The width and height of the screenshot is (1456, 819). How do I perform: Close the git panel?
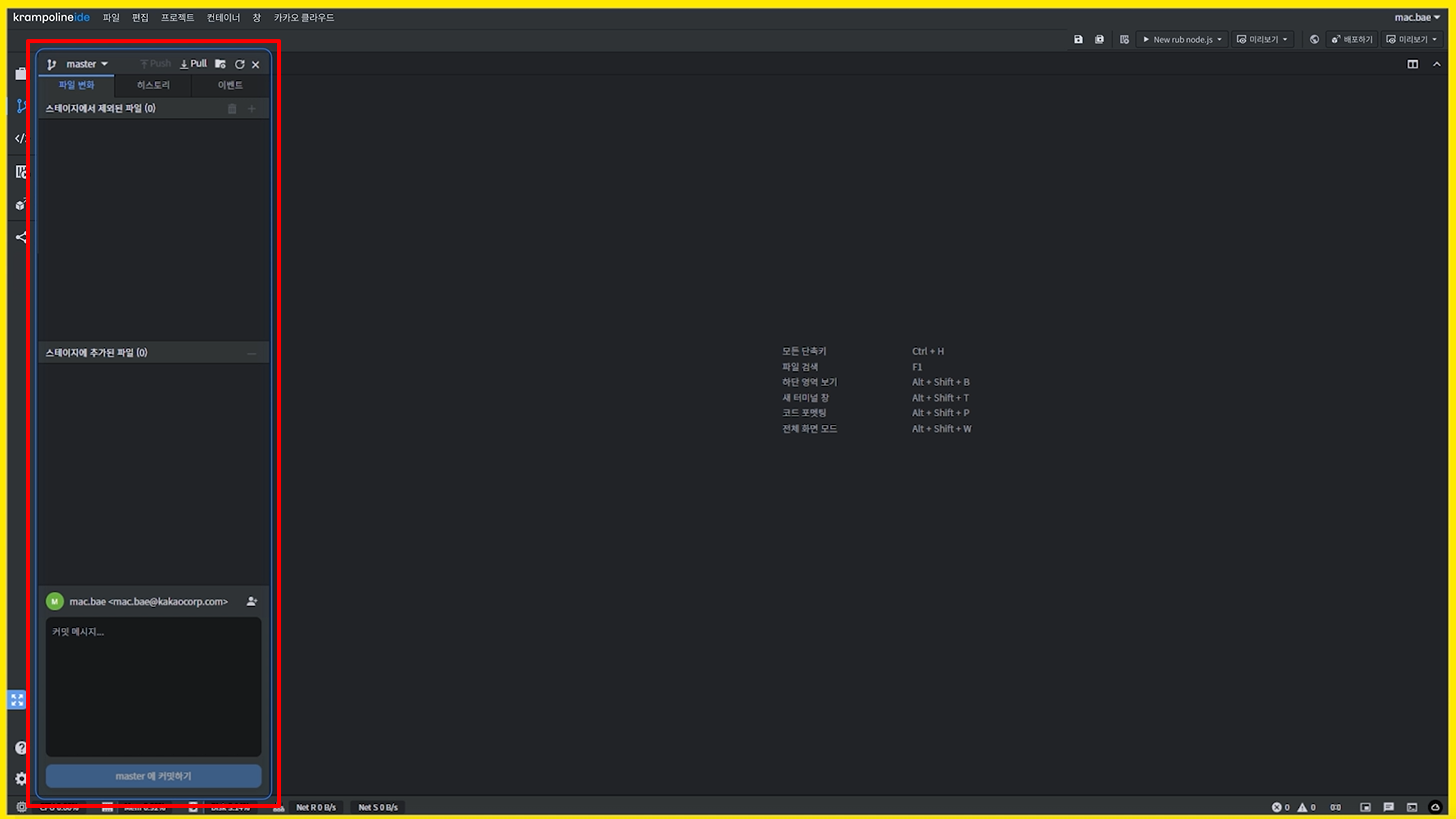pyautogui.click(x=256, y=64)
